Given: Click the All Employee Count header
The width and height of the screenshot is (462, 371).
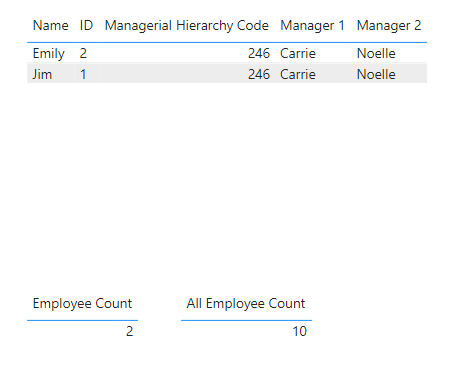Looking at the screenshot, I should coord(246,304).
